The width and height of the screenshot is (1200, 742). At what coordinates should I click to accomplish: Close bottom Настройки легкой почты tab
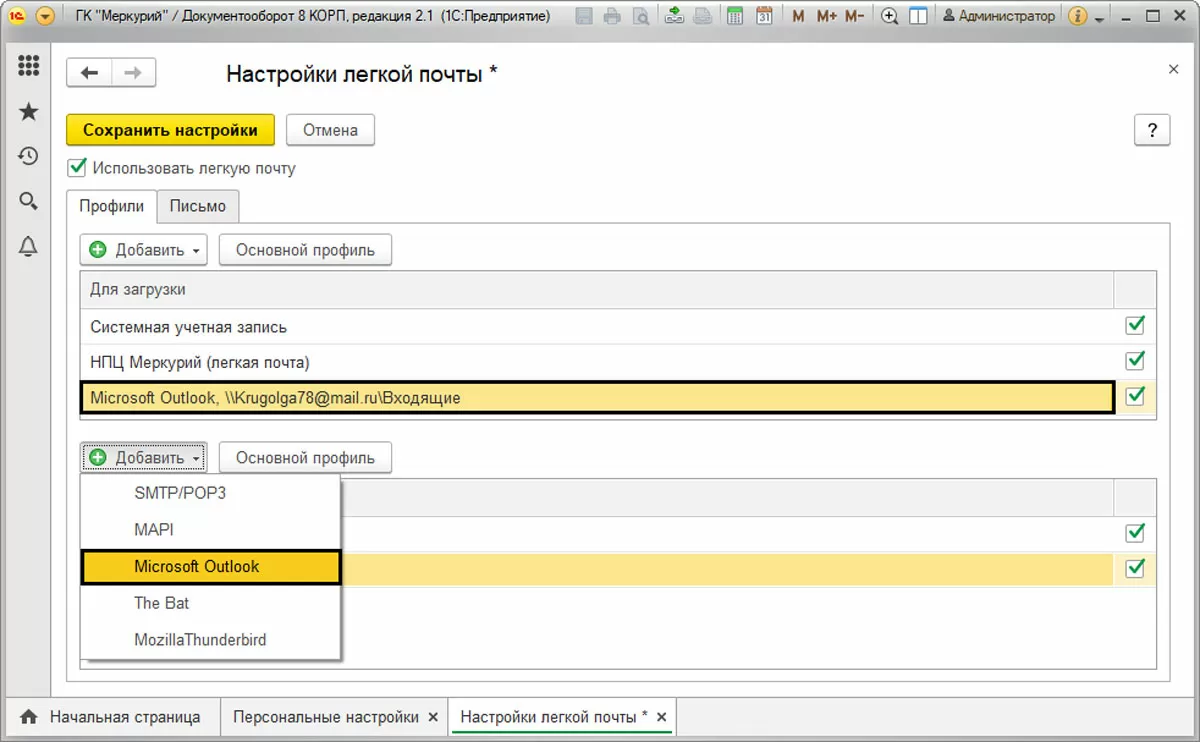[662, 717]
